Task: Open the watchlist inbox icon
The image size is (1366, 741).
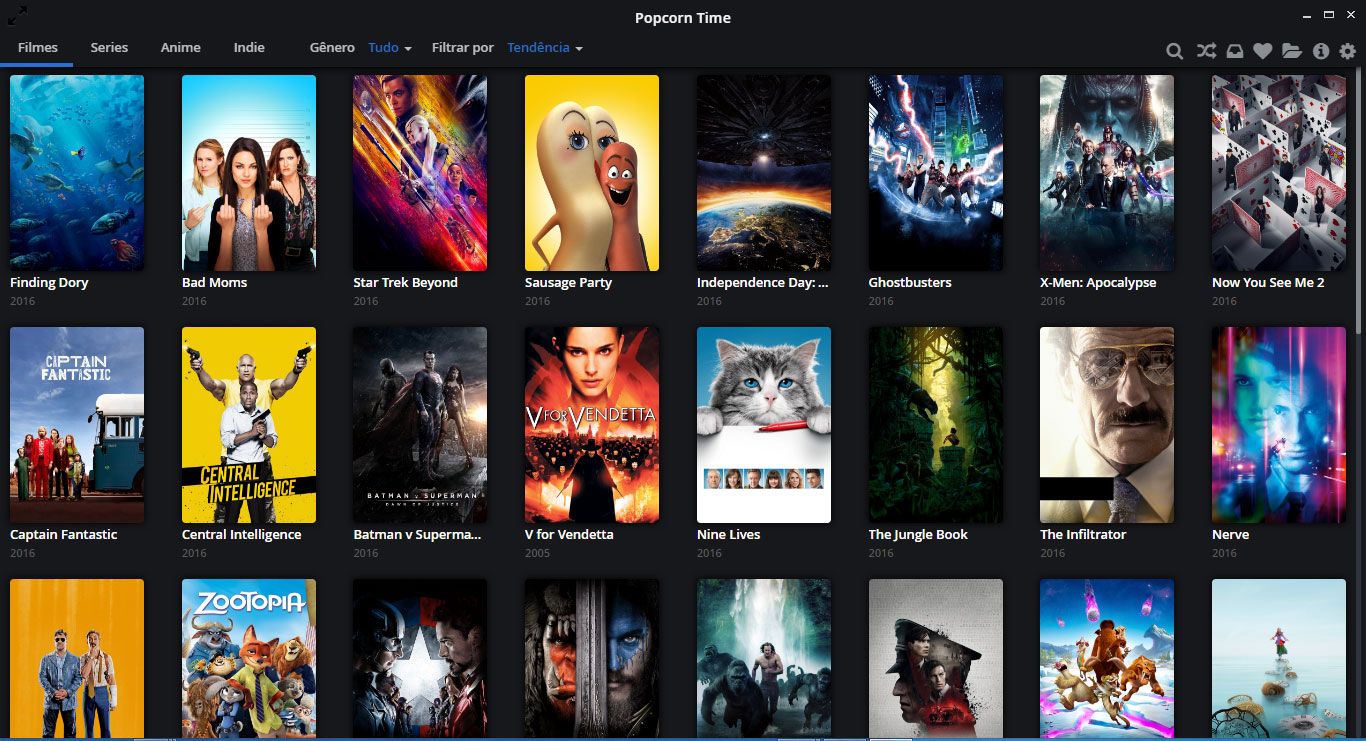Action: coord(1235,51)
